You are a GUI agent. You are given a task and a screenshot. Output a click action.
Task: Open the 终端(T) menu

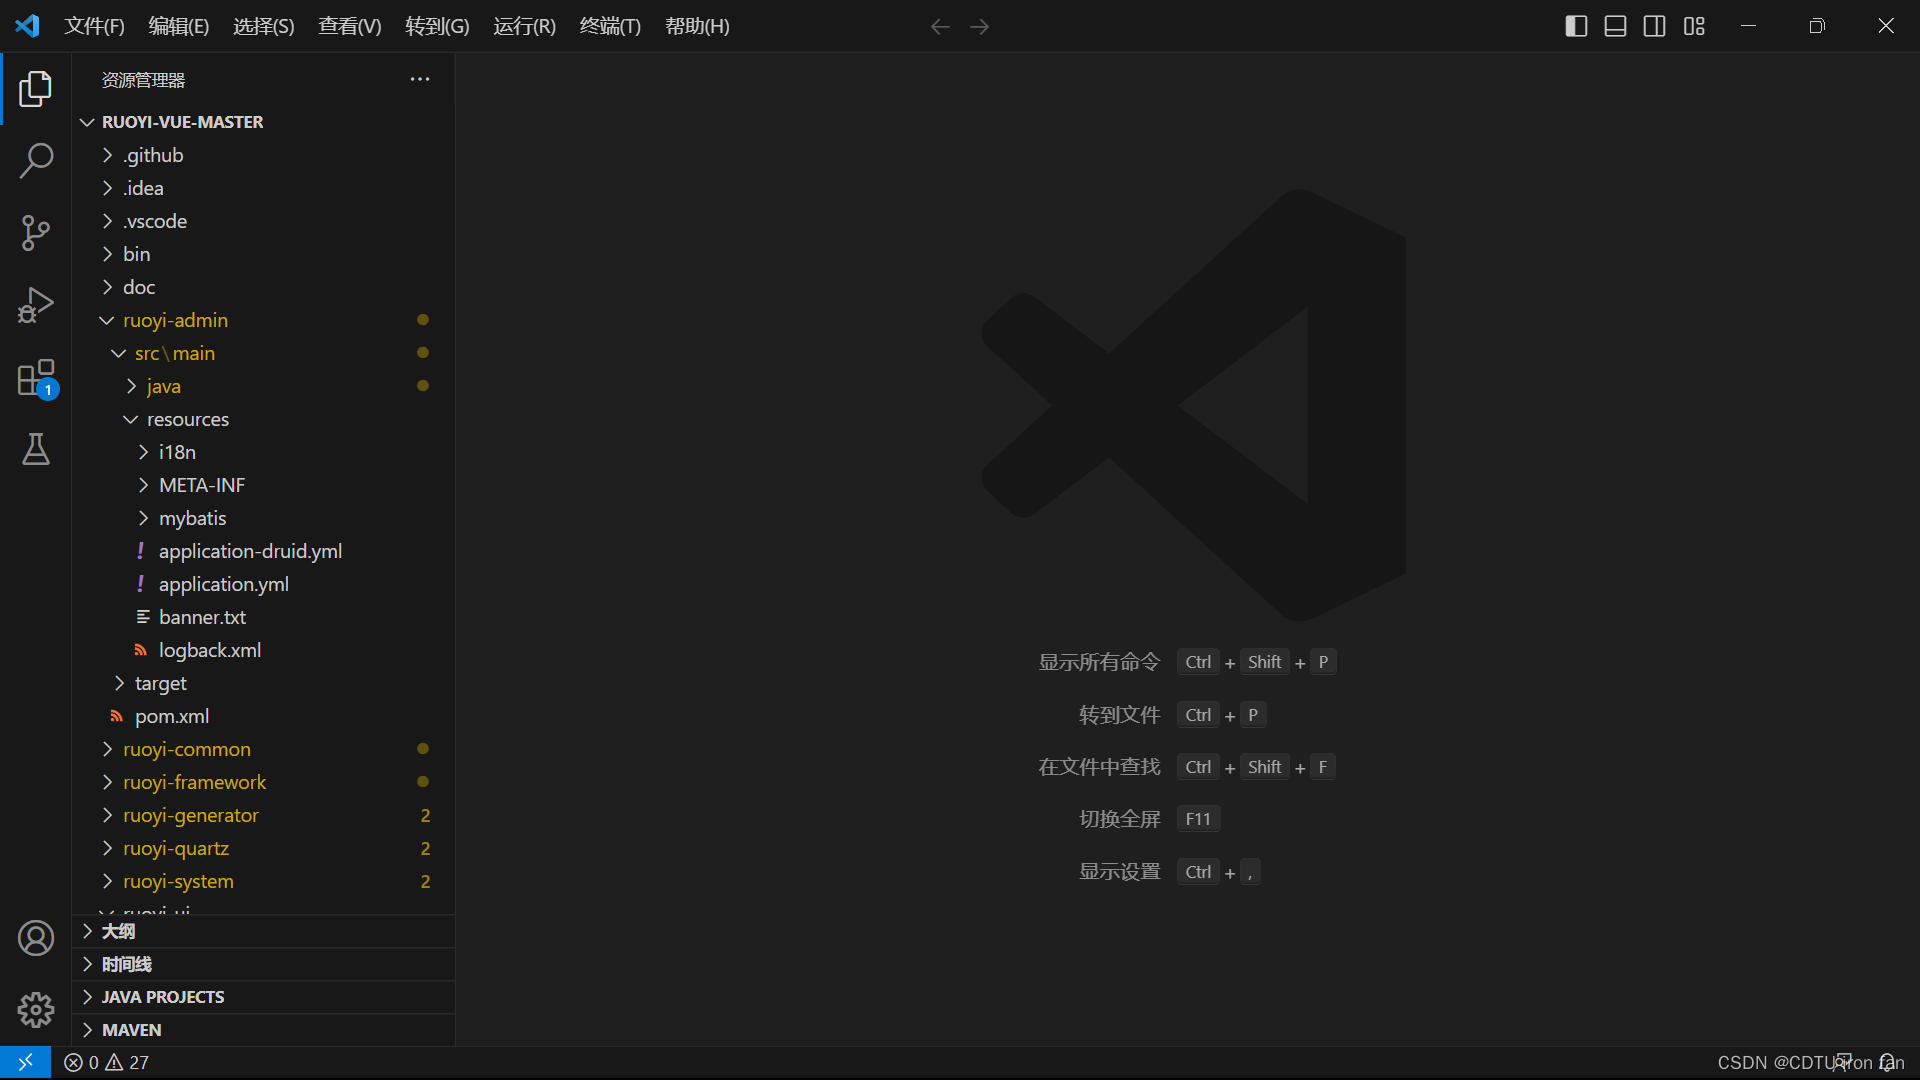point(609,26)
